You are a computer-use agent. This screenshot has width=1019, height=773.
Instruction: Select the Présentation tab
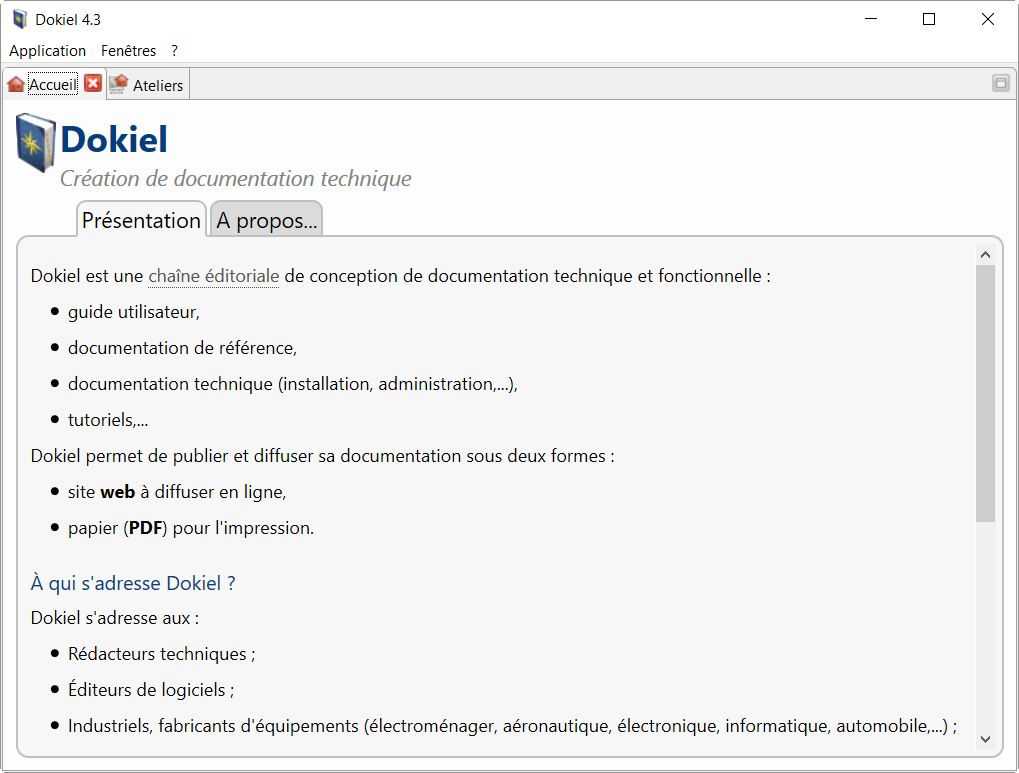pos(141,220)
